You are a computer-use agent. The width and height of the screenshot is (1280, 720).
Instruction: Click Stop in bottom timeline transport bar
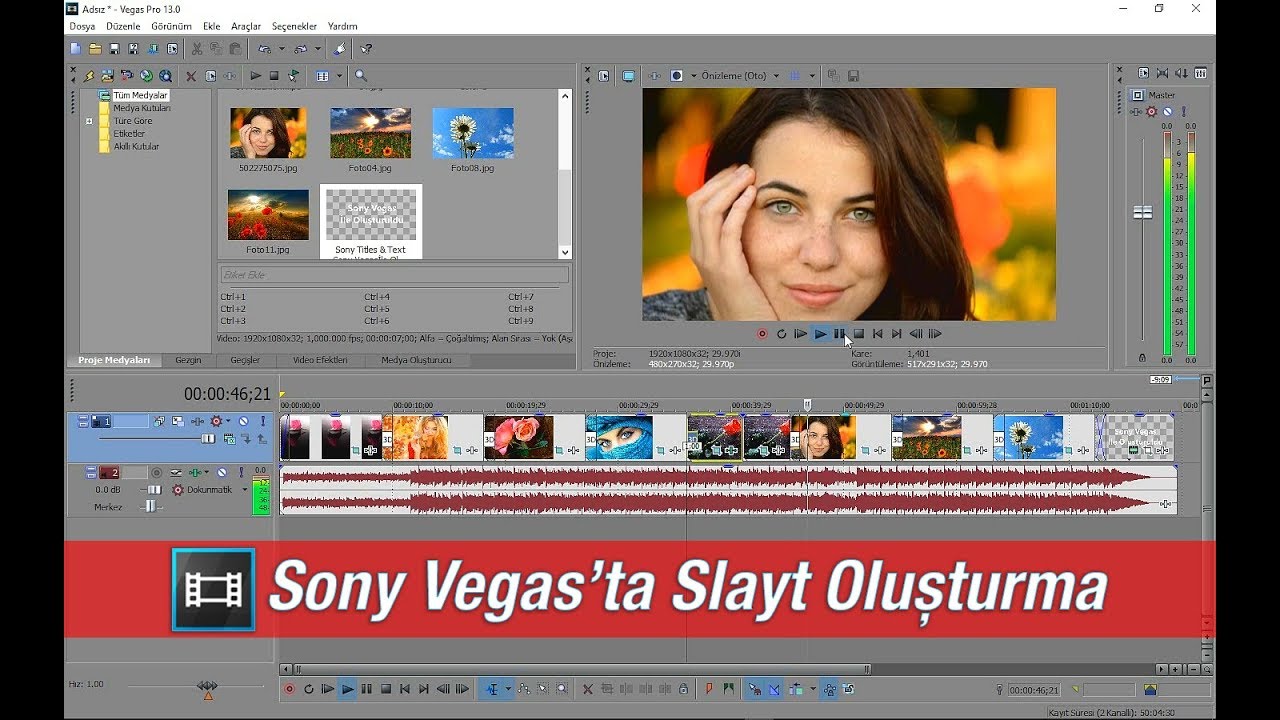pos(386,689)
